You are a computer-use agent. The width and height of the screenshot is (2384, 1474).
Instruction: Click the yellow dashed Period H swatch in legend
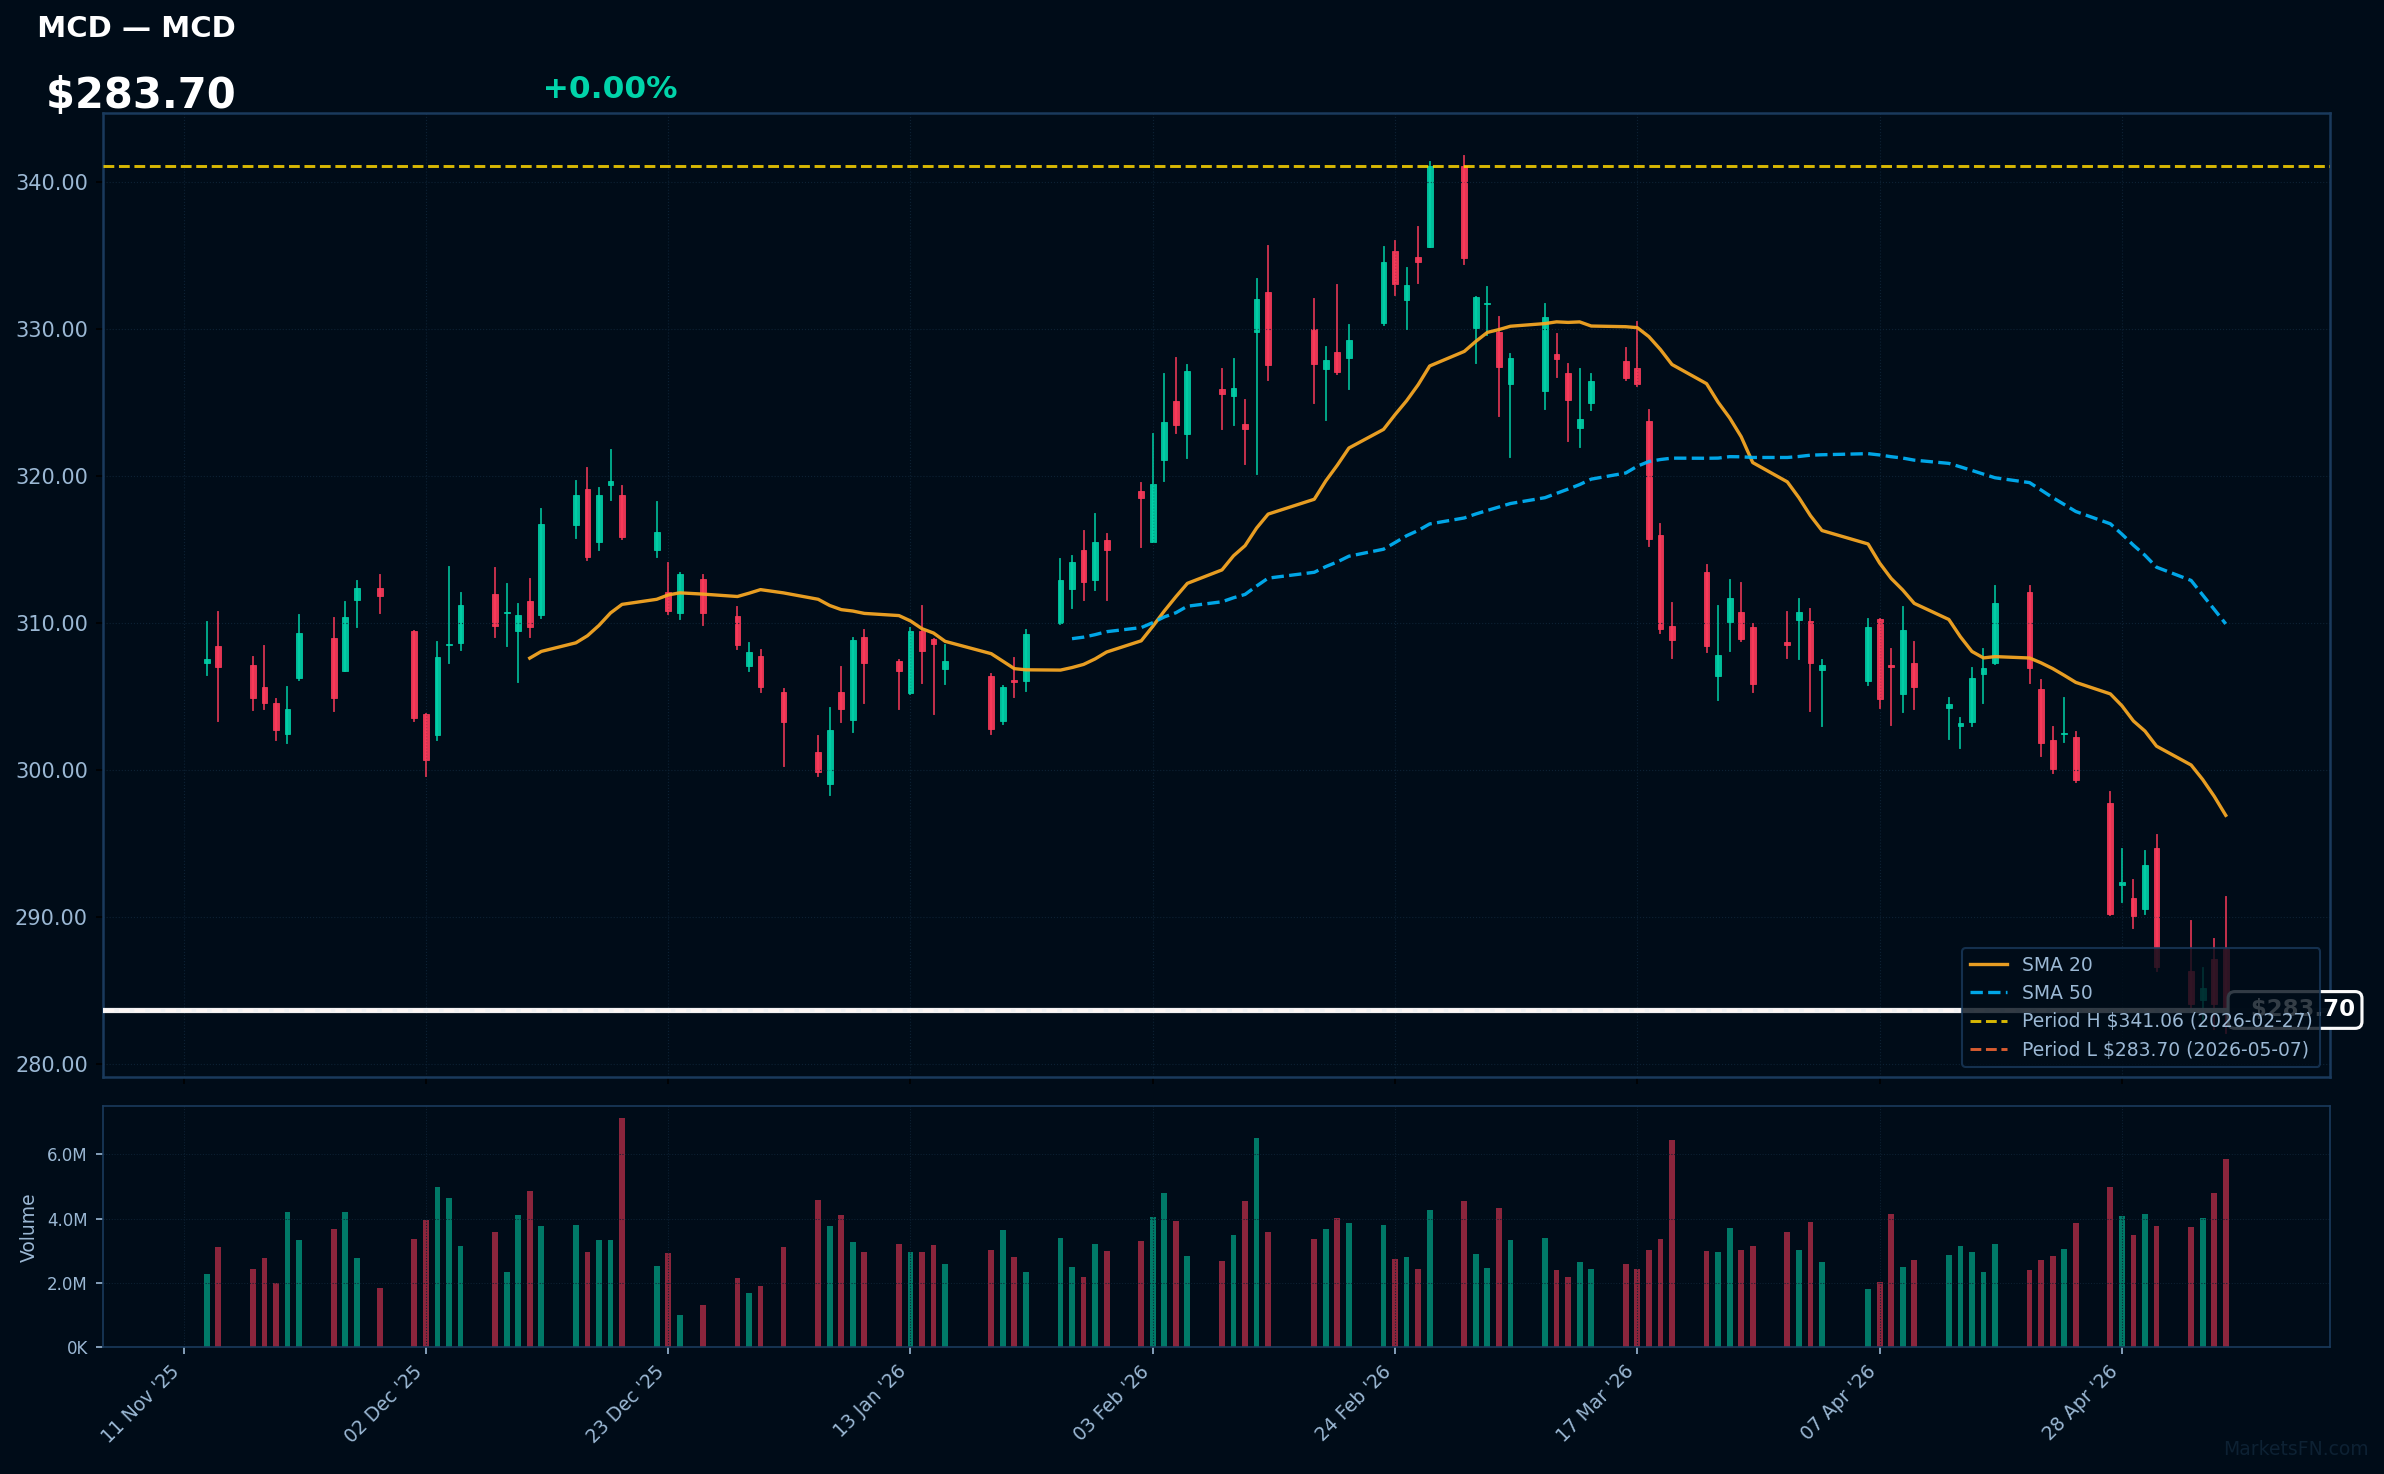(x=1989, y=1022)
